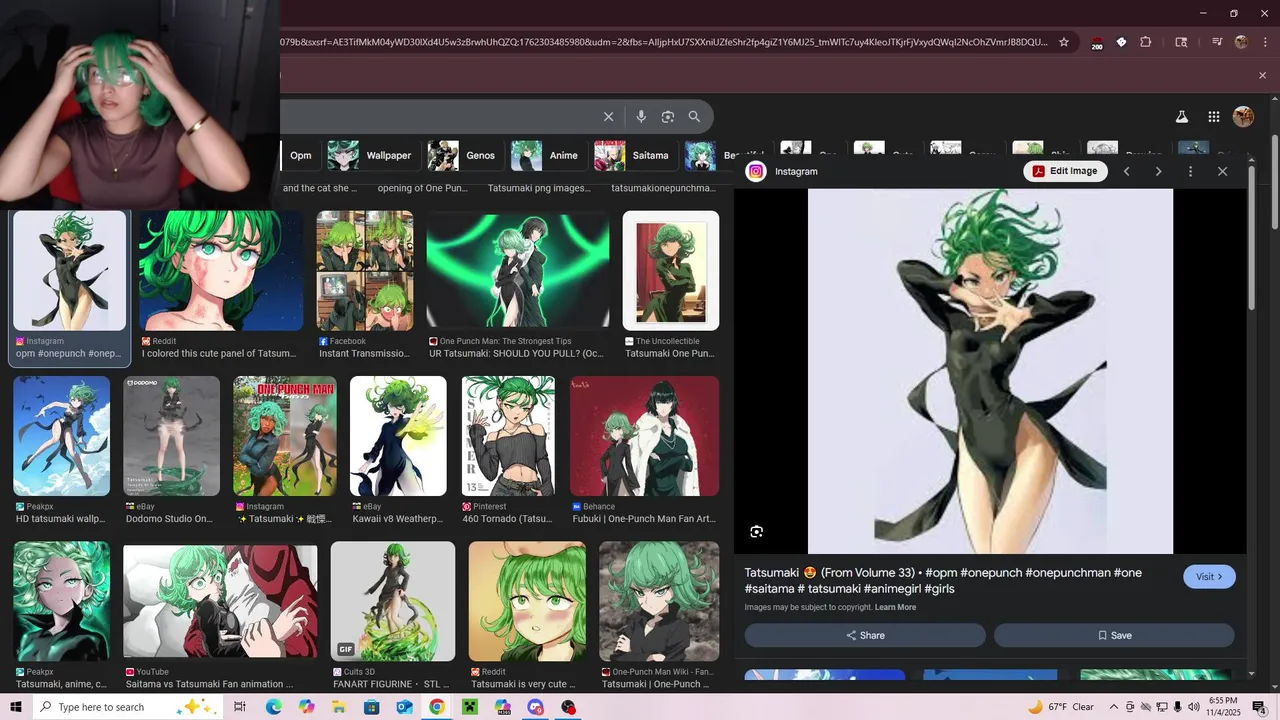Open Search Labs flask icon
Screen dimensions: 1280x720
pyautogui.click(x=1181, y=117)
